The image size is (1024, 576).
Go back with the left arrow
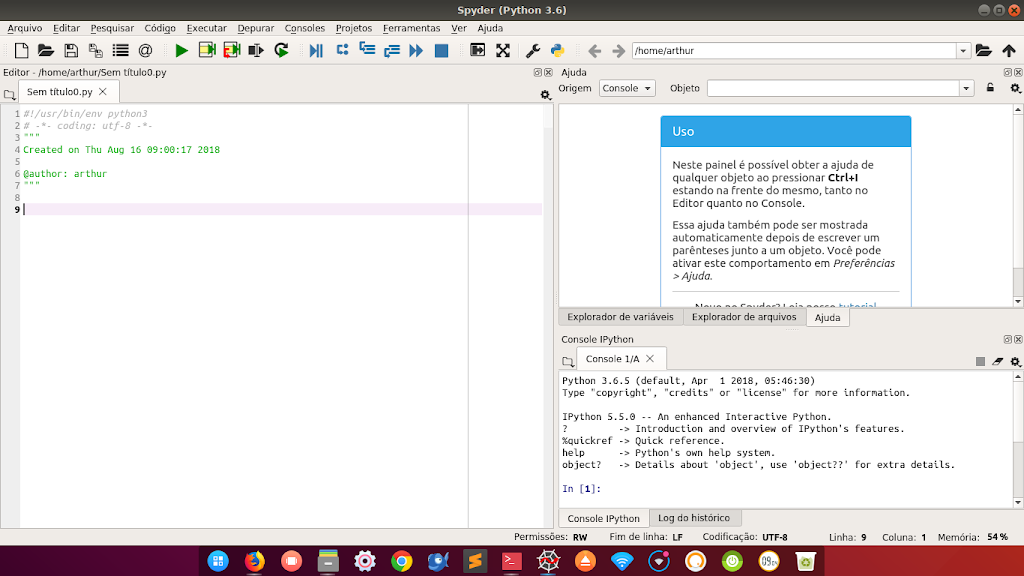click(x=594, y=50)
